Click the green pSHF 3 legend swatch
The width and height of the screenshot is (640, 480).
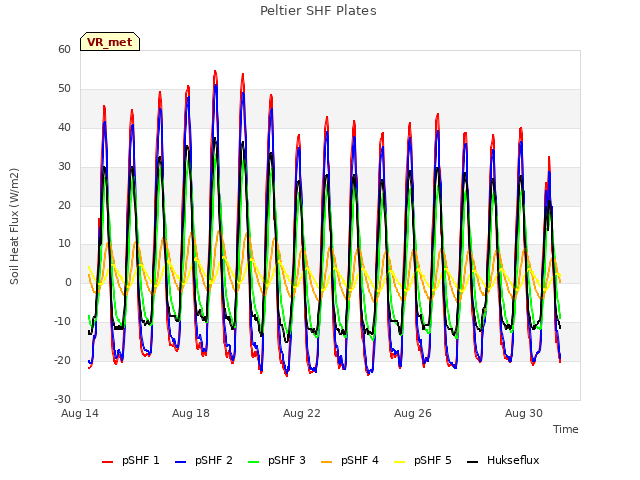[x=253, y=462]
